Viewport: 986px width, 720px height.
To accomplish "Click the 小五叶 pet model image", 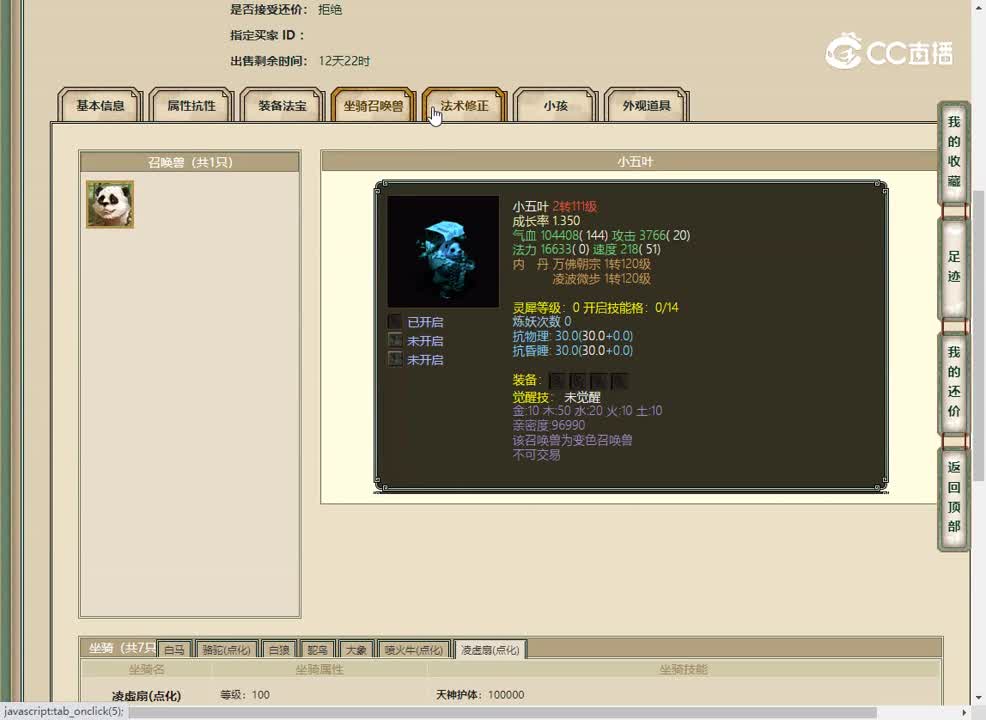I will 443,251.
